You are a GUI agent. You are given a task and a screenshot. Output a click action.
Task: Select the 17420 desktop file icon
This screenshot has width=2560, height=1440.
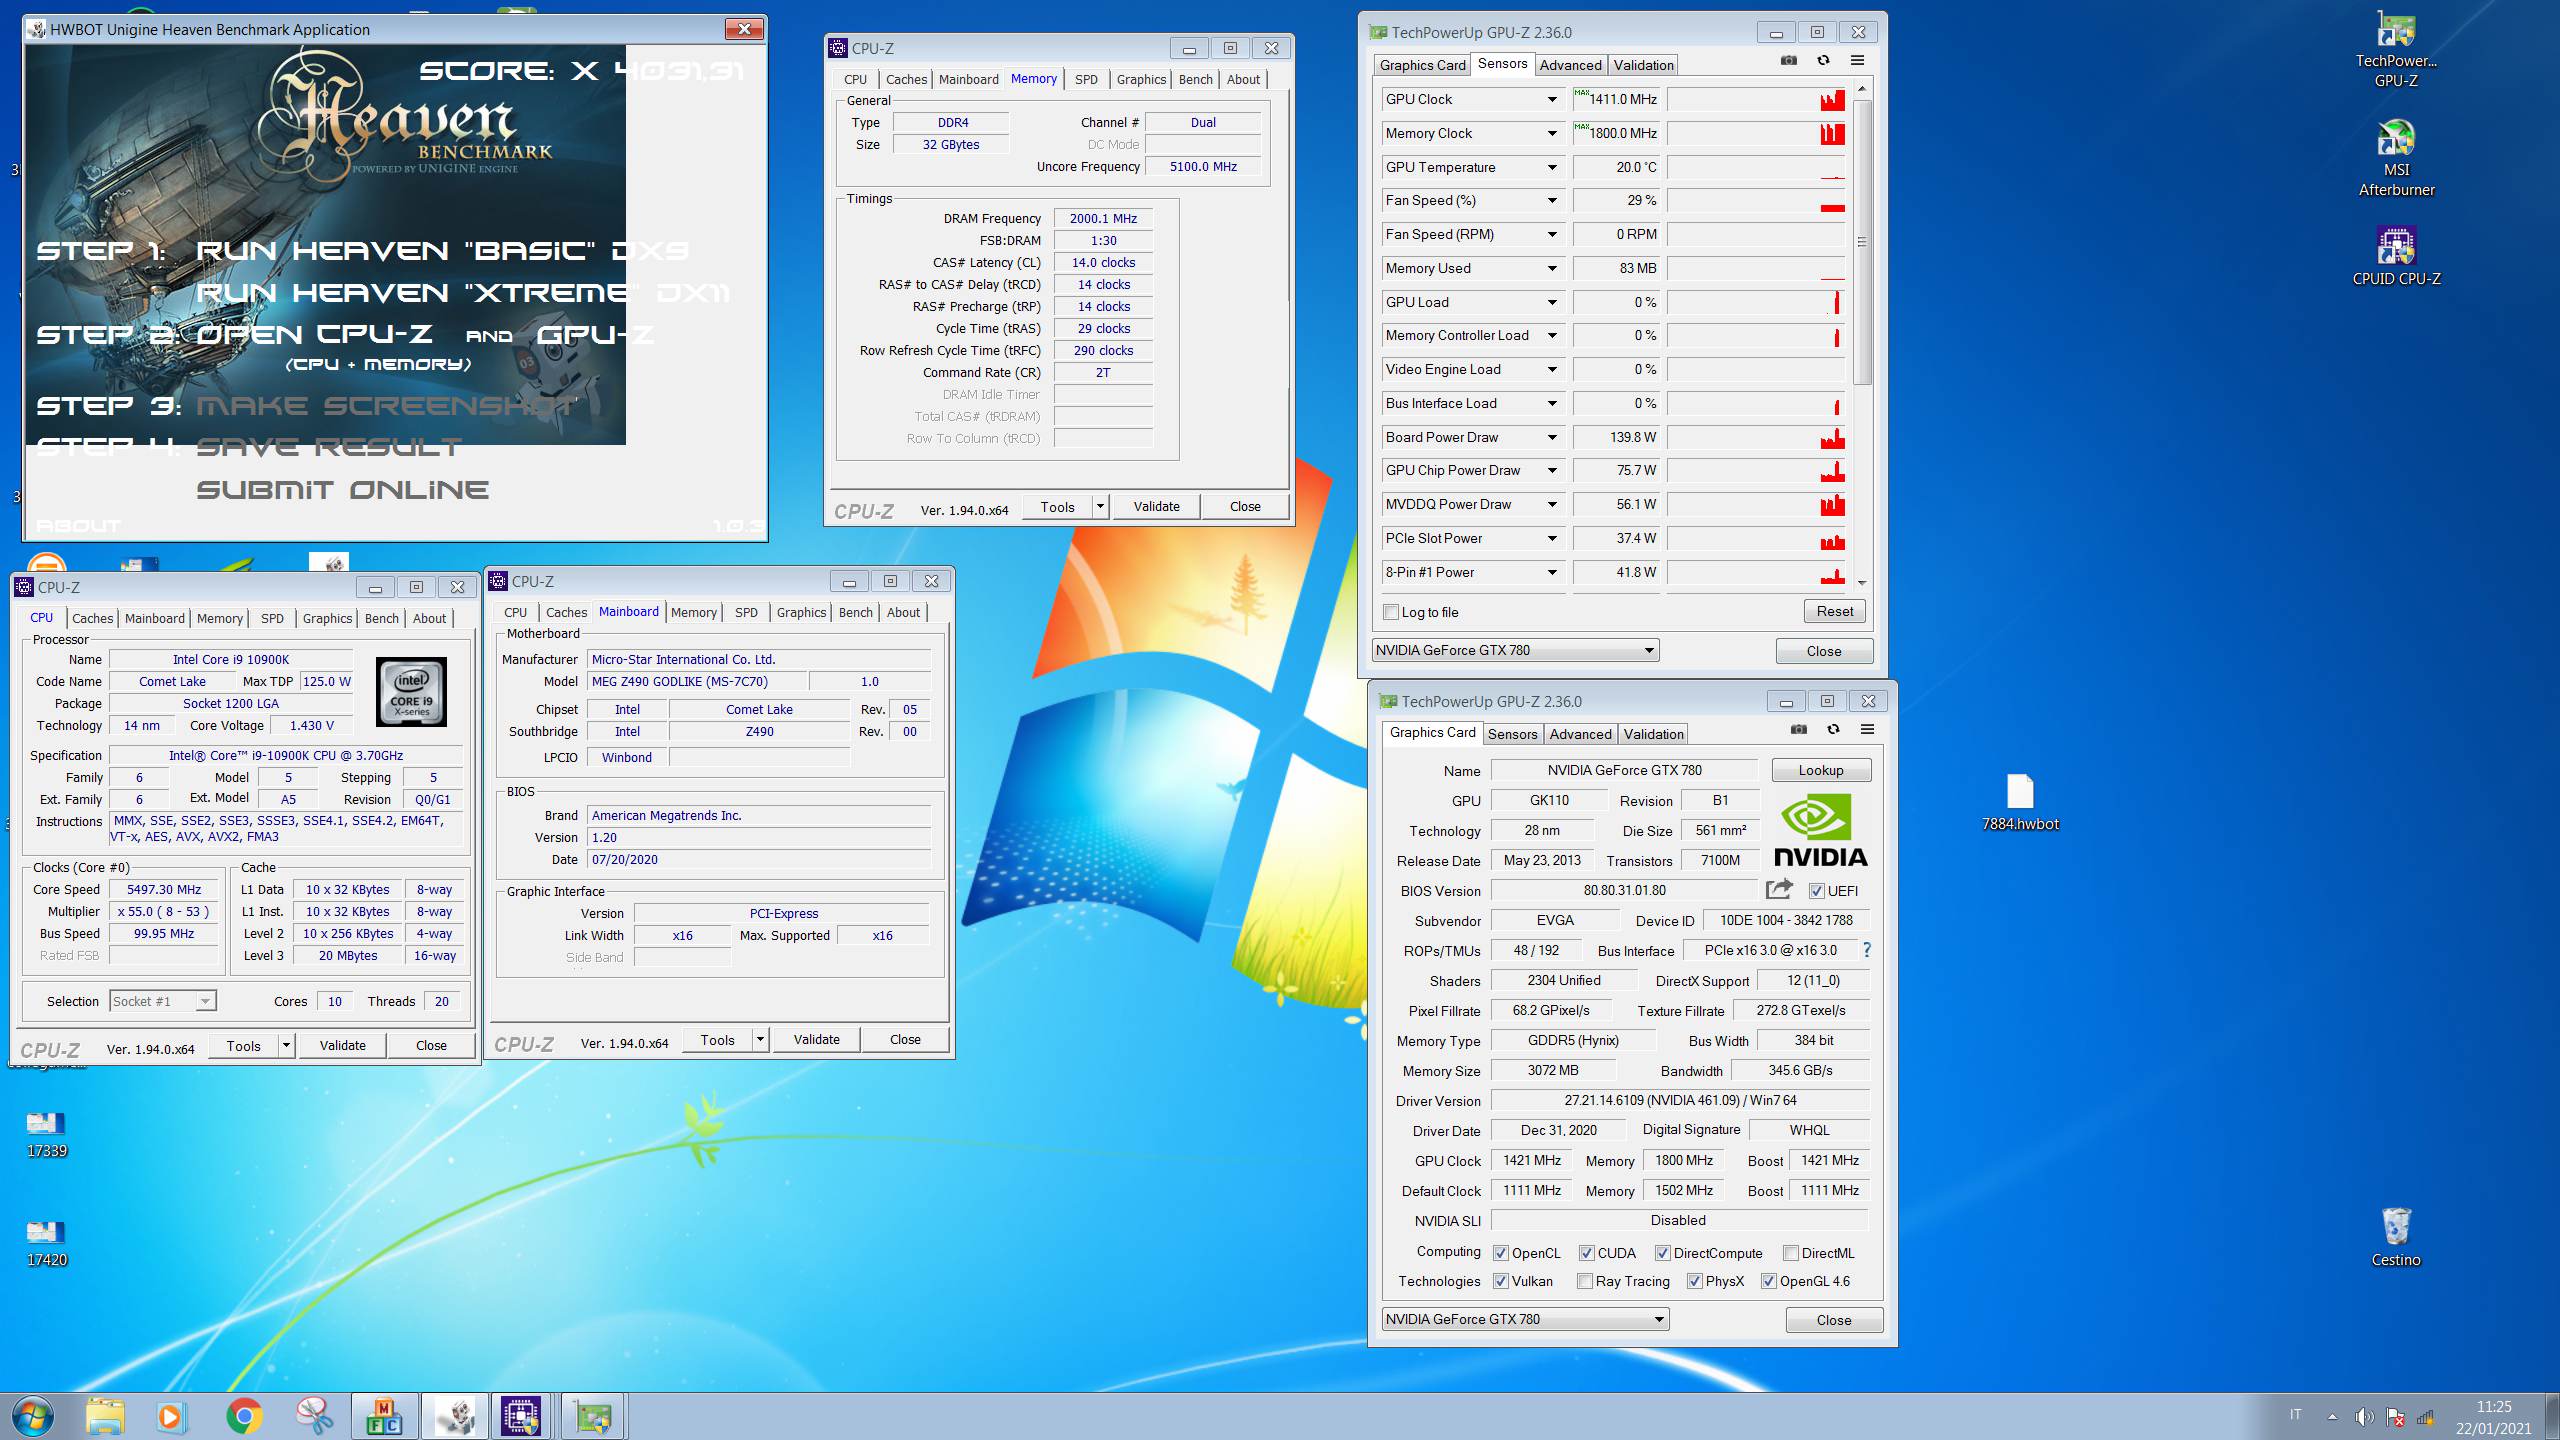pyautogui.click(x=46, y=1243)
